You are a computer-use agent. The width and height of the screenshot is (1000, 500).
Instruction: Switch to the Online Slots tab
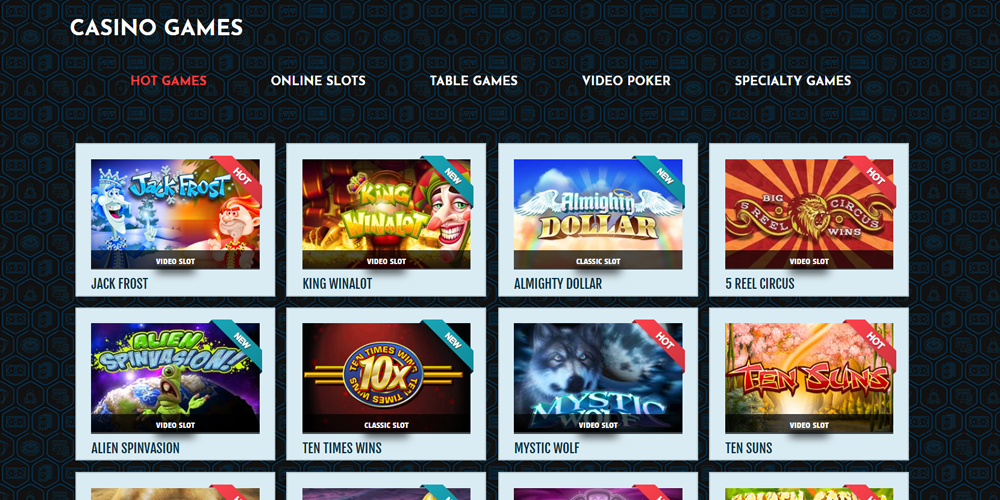pyautogui.click(x=318, y=81)
